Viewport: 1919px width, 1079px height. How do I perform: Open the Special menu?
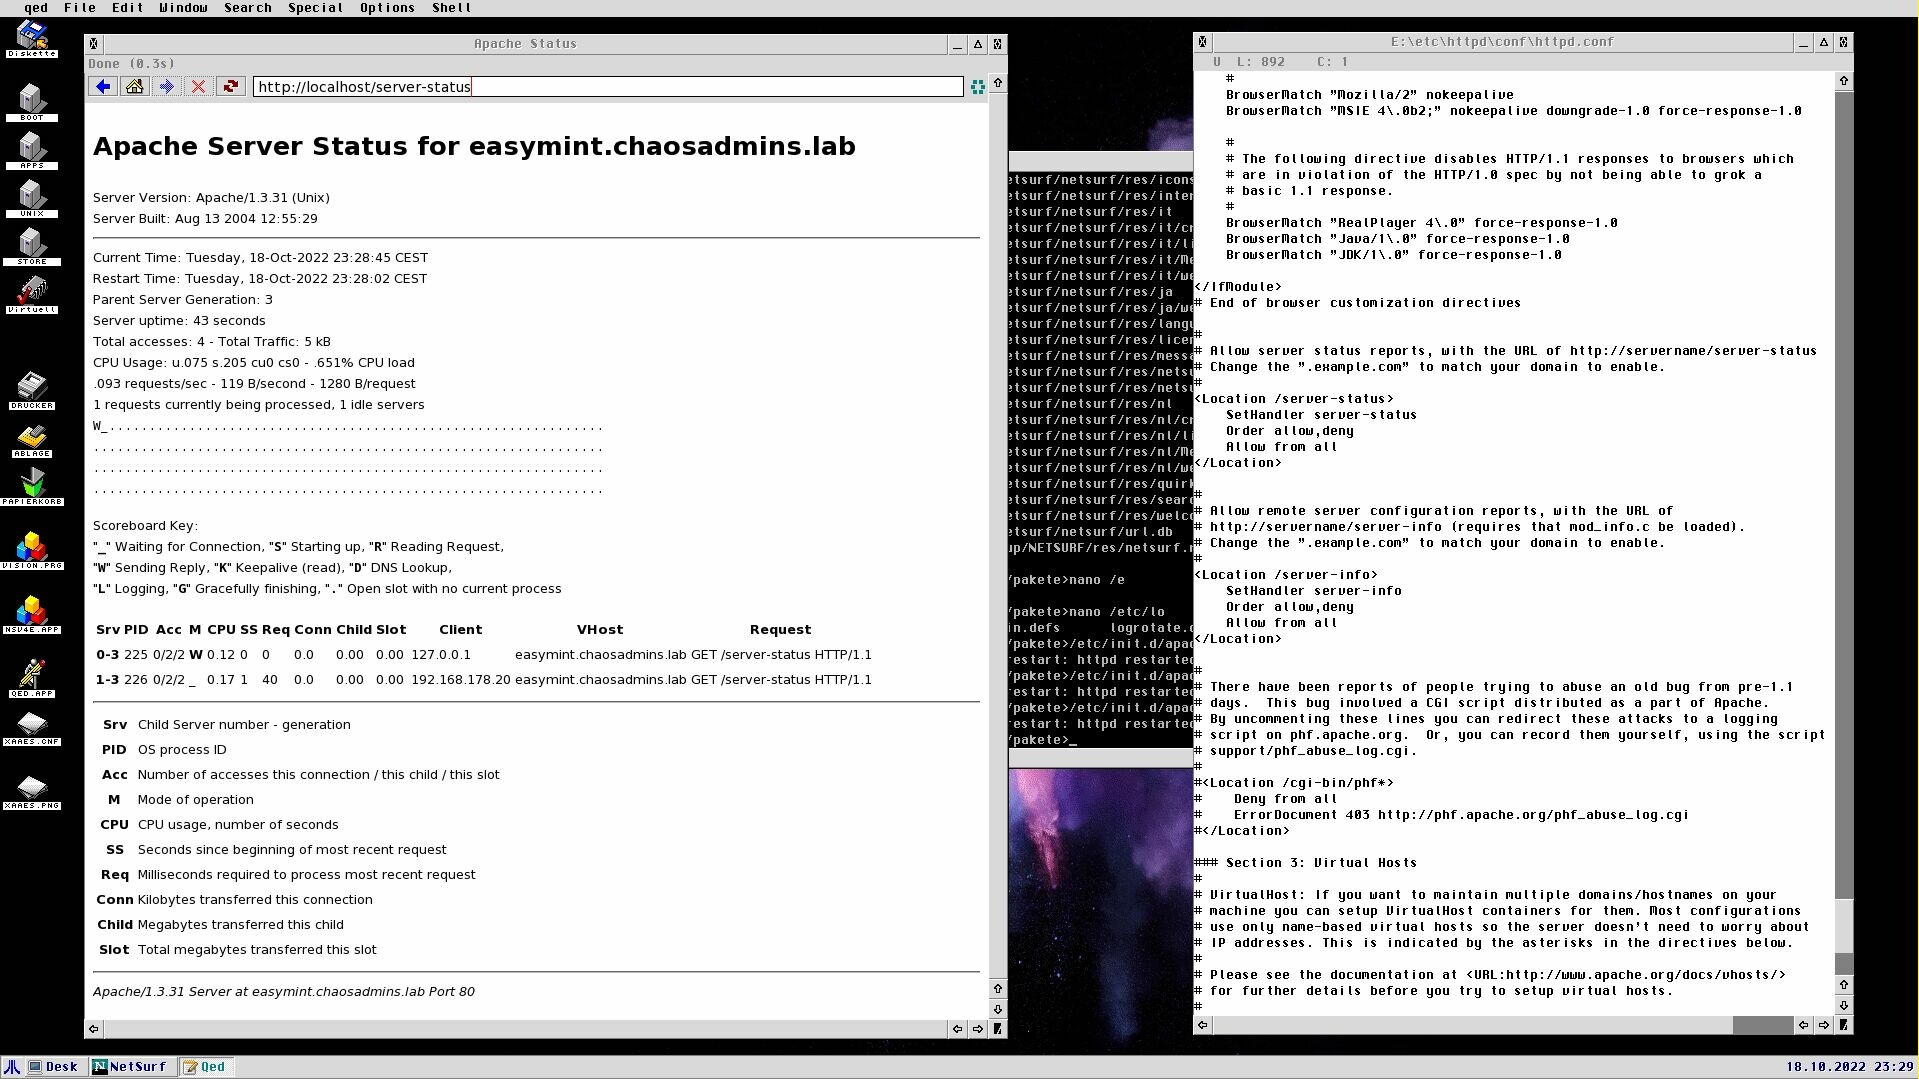tap(315, 8)
